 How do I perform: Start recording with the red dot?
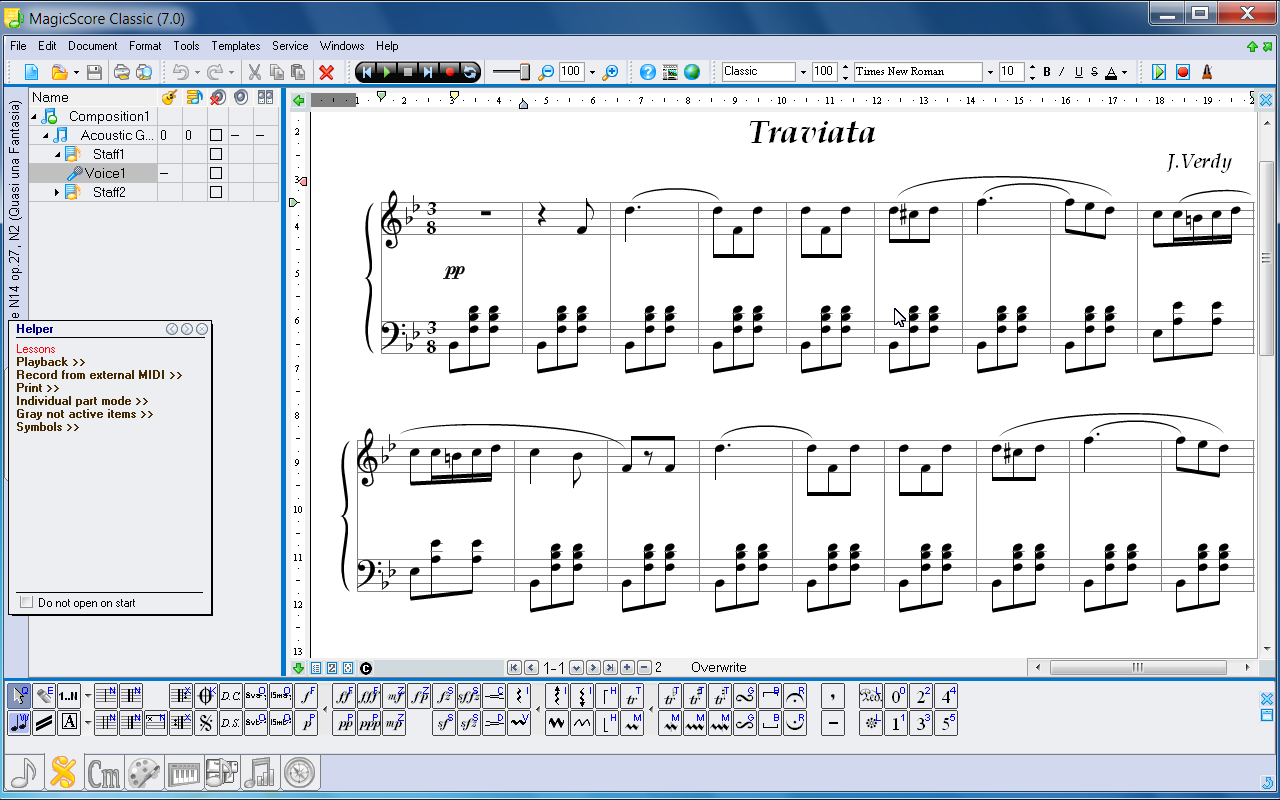(x=450, y=72)
